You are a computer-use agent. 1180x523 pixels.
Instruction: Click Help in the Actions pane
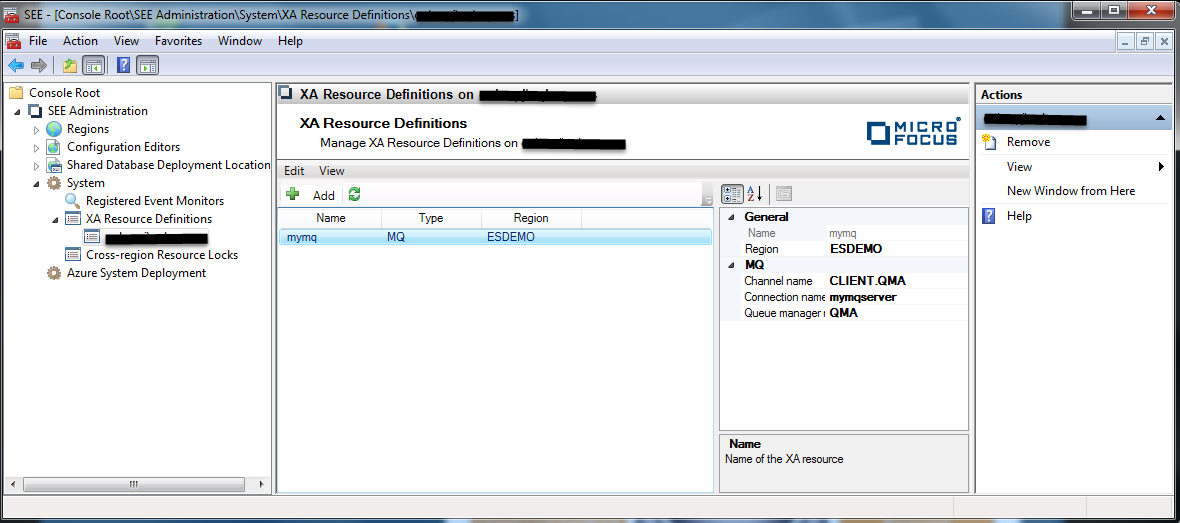click(1019, 217)
